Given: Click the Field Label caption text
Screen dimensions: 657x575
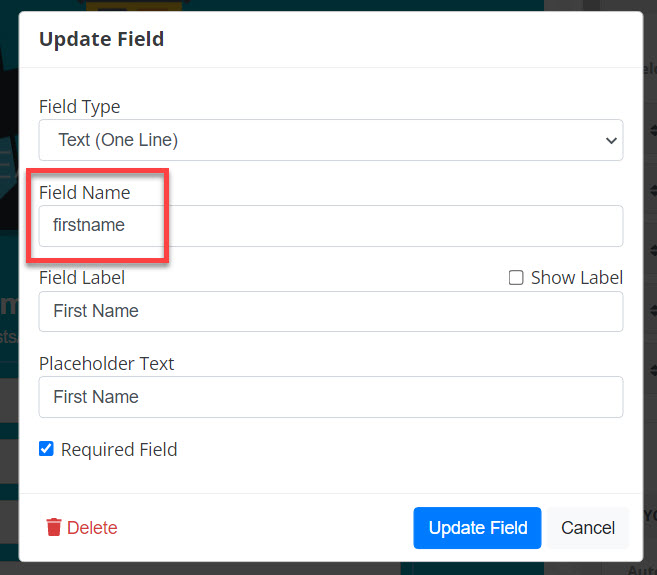Looking at the screenshot, I should pyautogui.click(x=82, y=278).
